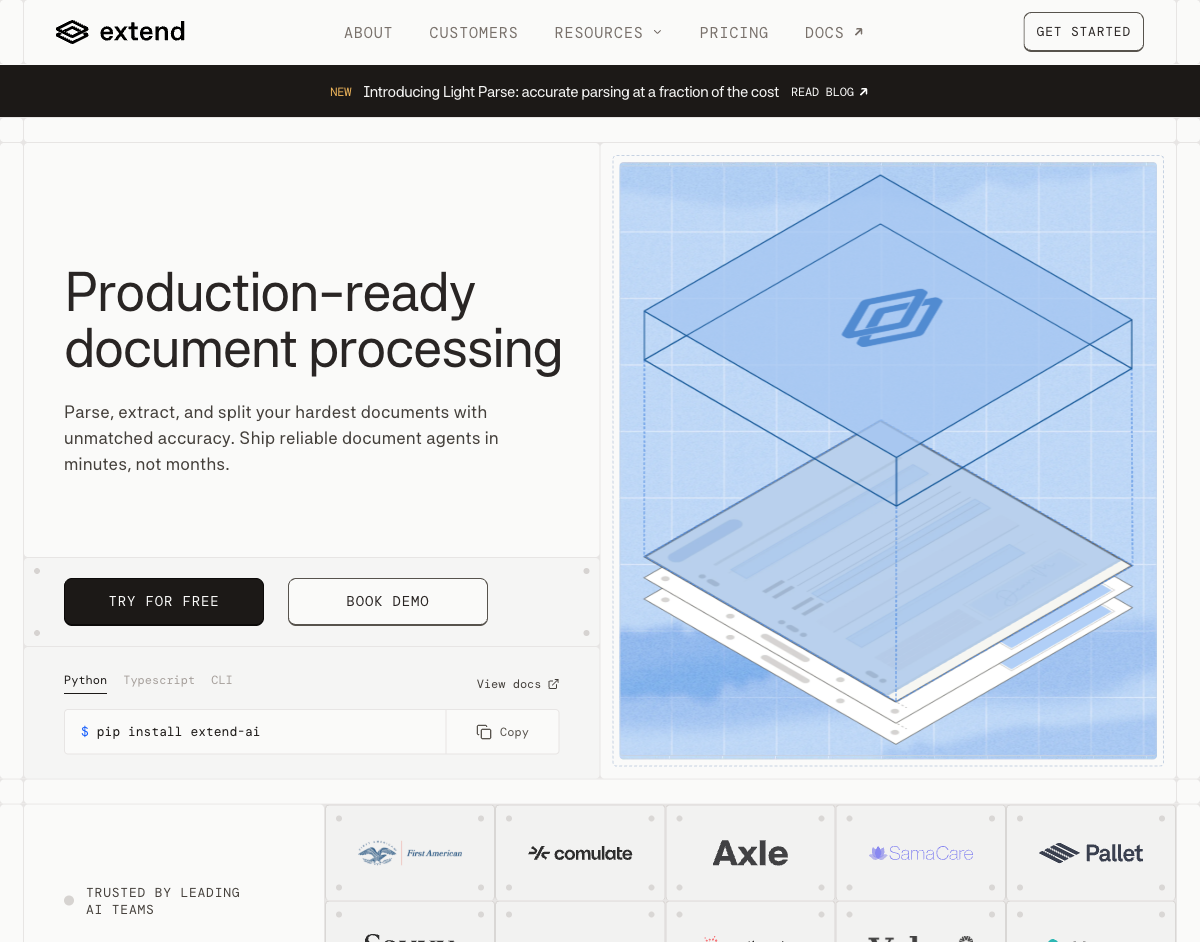Click the hero document layers illustration
1200x942 pixels.
[x=888, y=460]
